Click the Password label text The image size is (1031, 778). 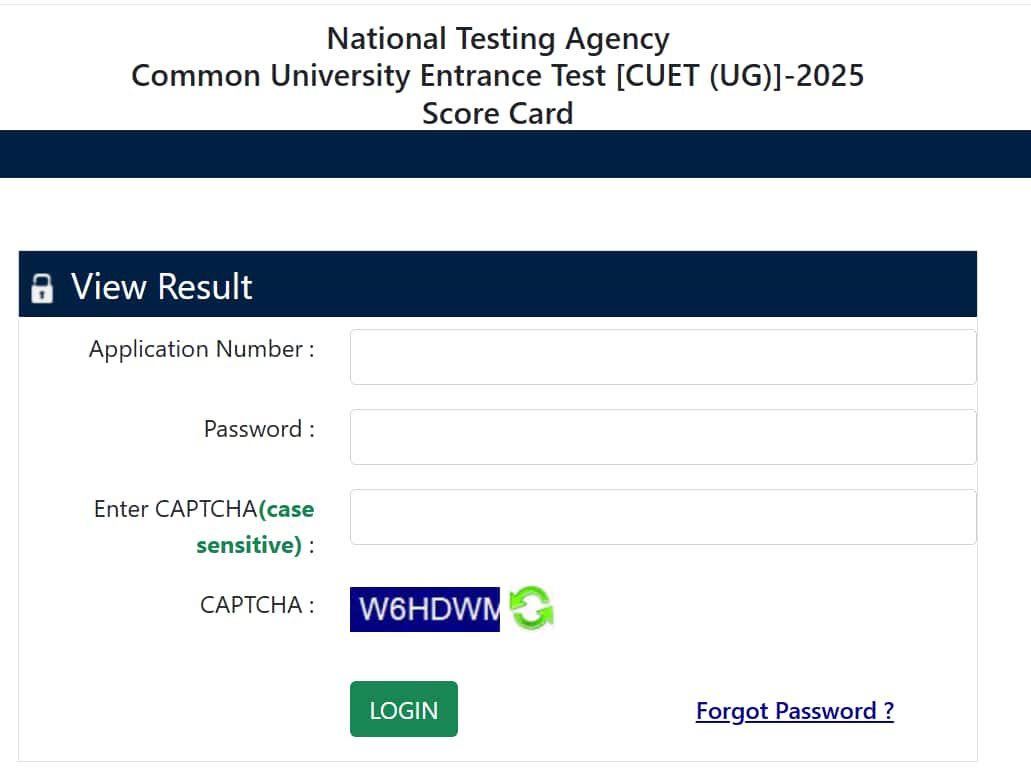(259, 429)
